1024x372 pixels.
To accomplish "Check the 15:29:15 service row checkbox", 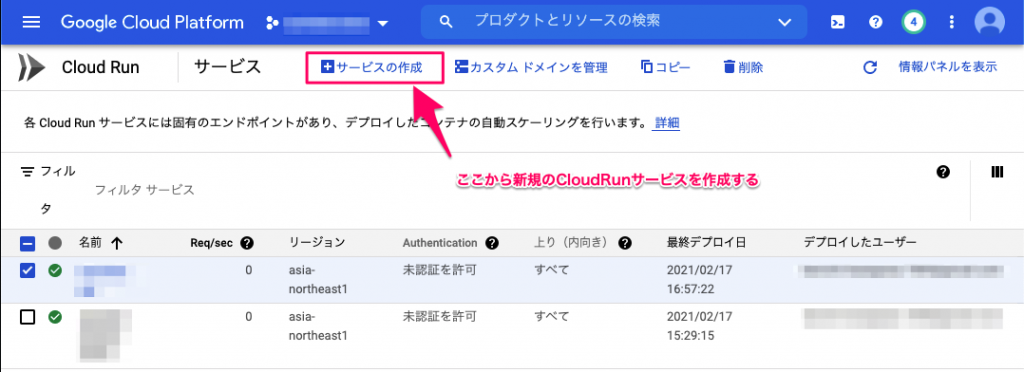I will (27, 318).
